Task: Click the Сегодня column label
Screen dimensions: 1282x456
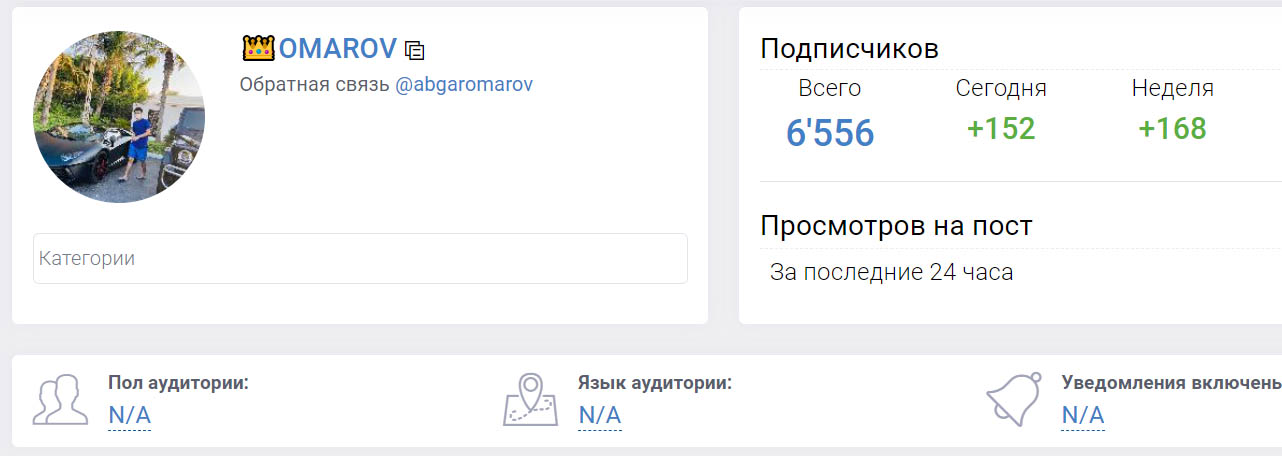Action: pos(1001,88)
